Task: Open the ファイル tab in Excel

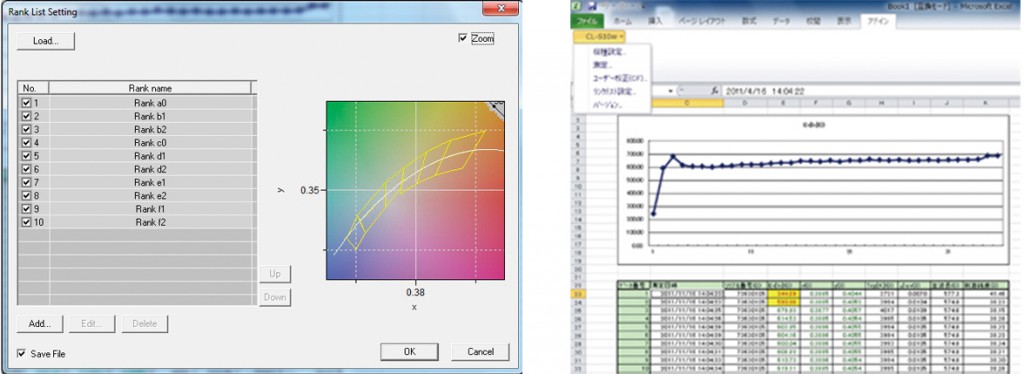Action: pyautogui.click(x=587, y=21)
